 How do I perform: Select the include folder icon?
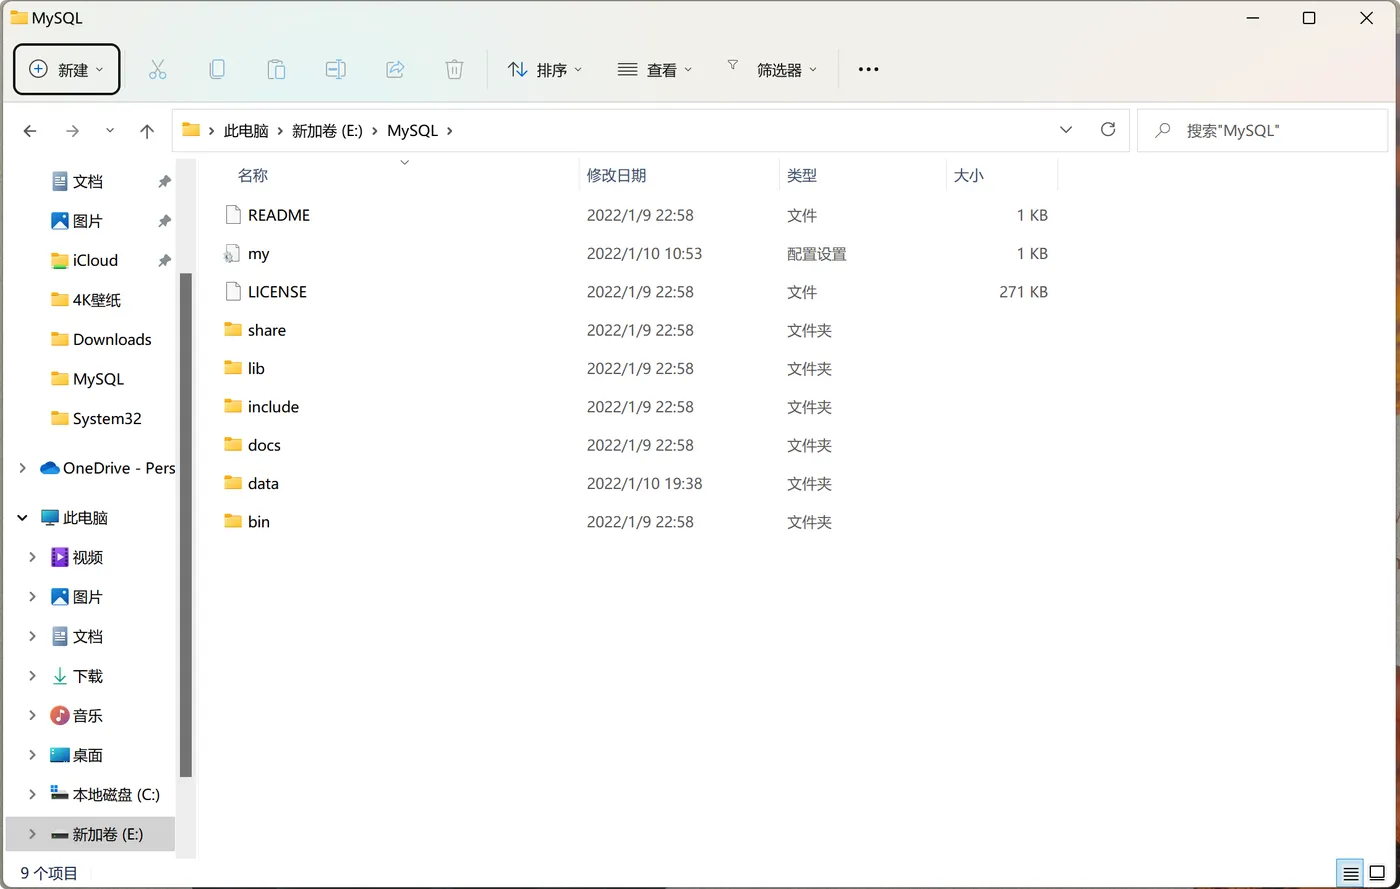[x=233, y=406]
